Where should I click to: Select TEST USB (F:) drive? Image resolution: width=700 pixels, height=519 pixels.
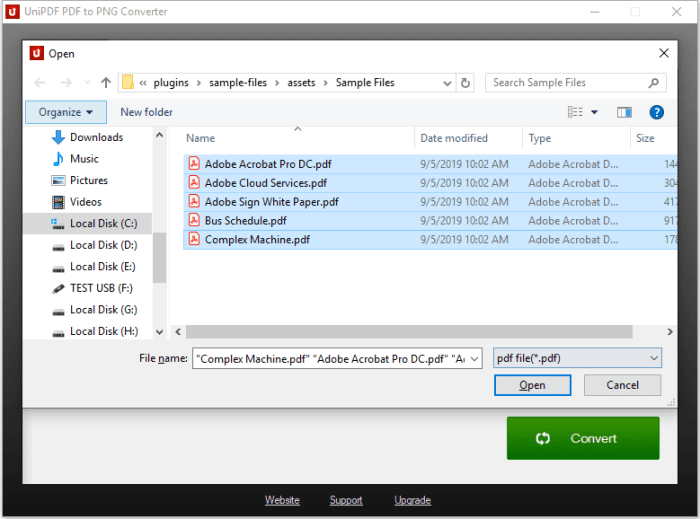click(x=101, y=288)
